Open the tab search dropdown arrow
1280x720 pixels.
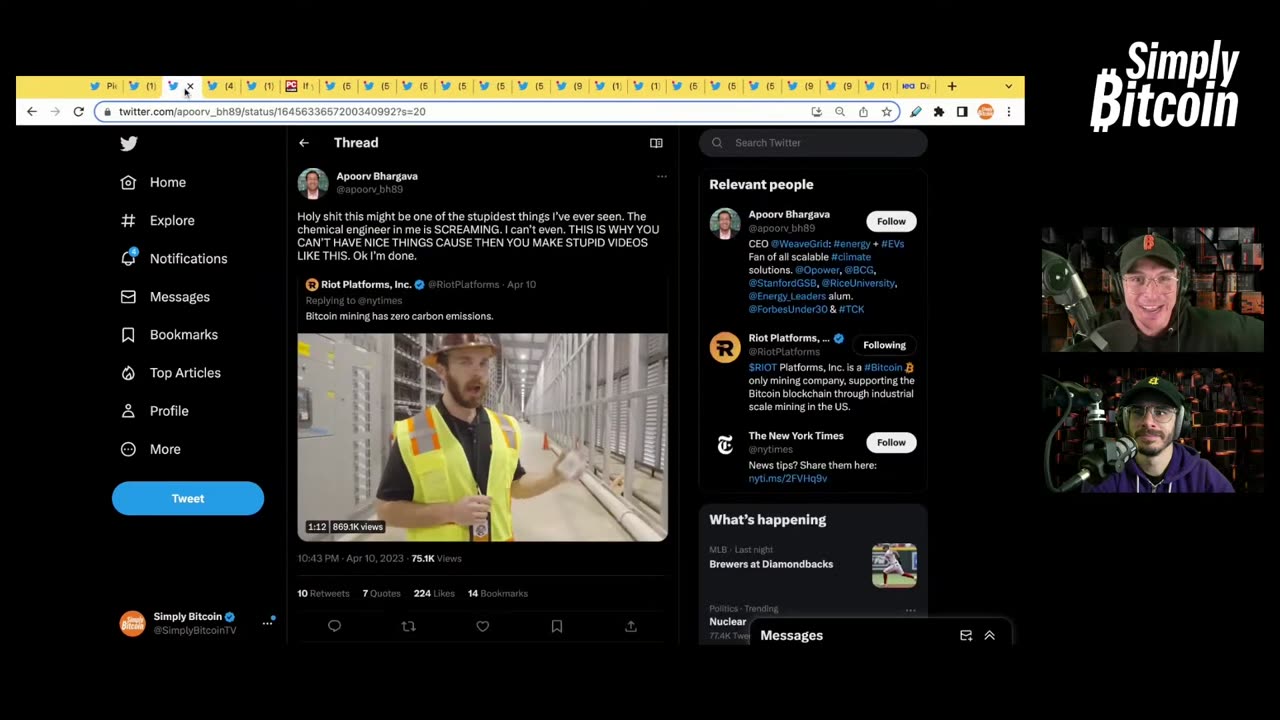[x=1008, y=86]
